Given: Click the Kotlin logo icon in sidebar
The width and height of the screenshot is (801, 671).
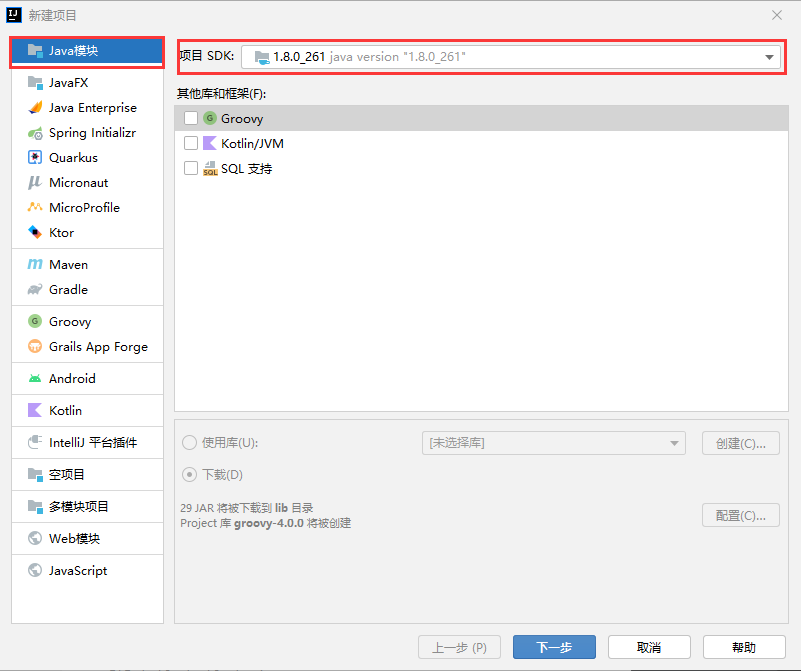Looking at the screenshot, I should point(35,411).
